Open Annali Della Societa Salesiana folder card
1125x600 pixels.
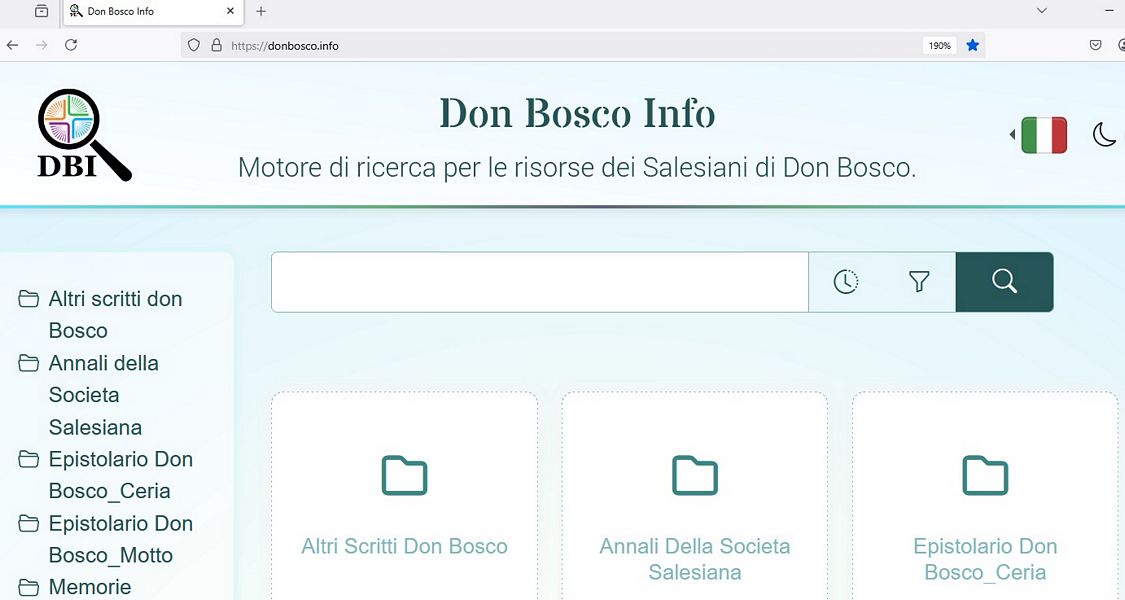coord(695,496)
